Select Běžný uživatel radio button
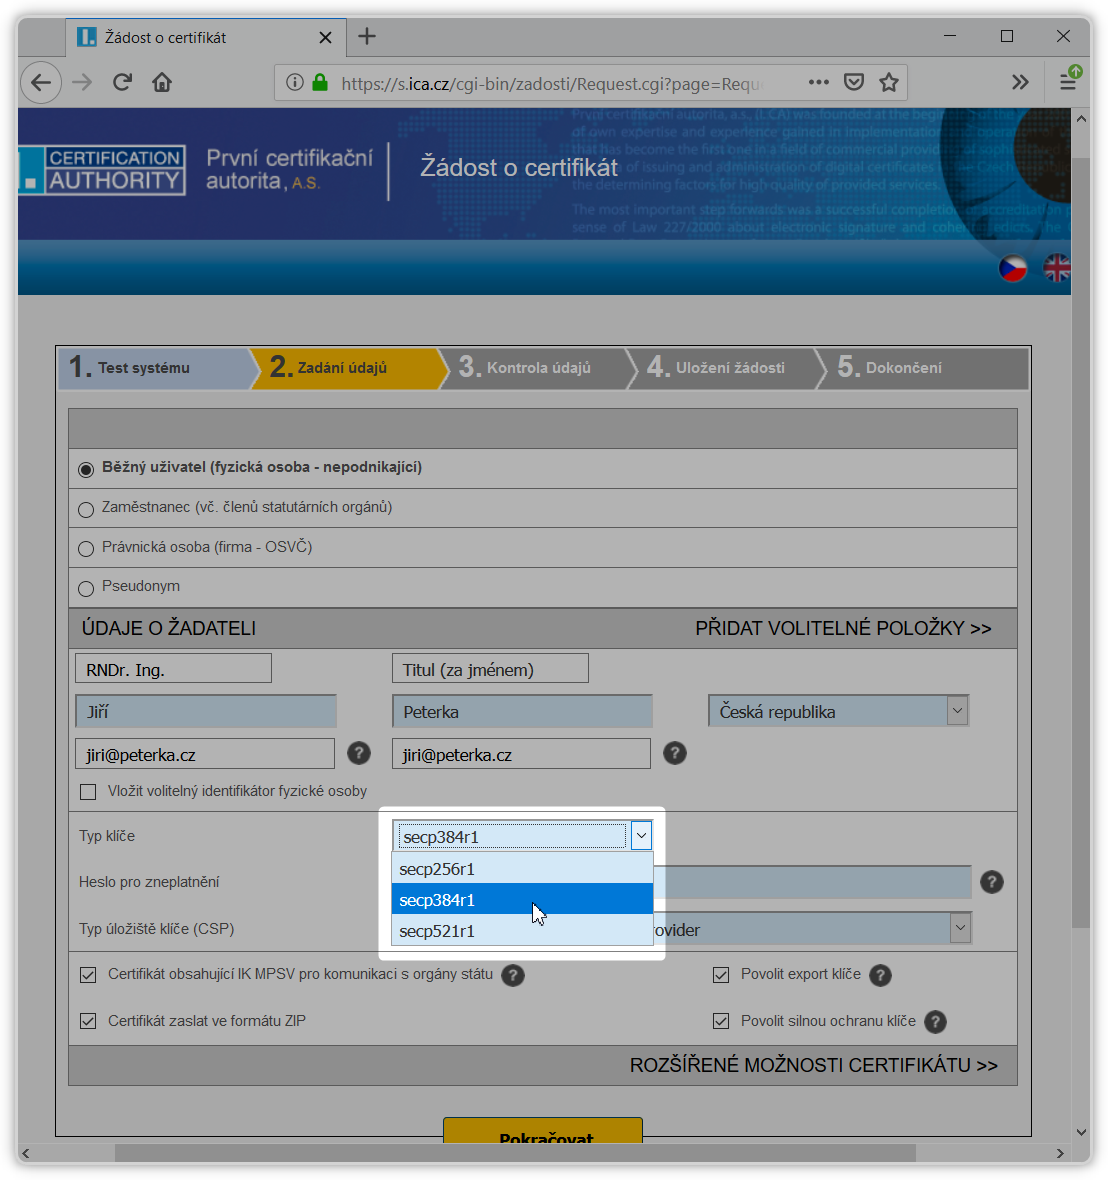 point(86,470)
